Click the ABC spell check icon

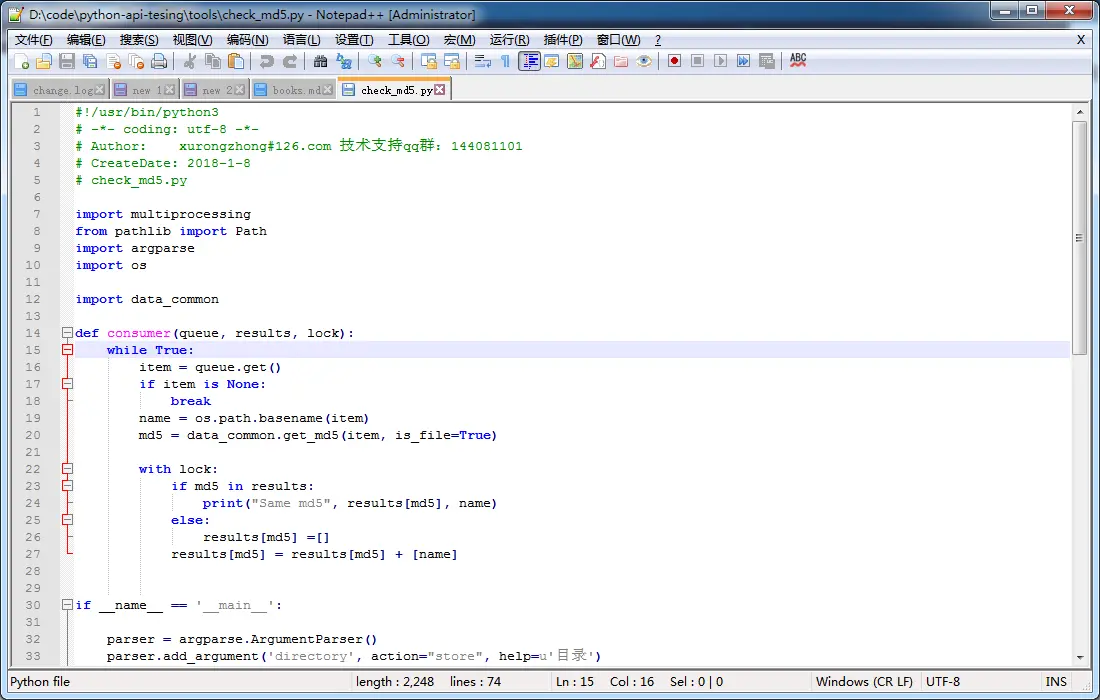point(798,61)
